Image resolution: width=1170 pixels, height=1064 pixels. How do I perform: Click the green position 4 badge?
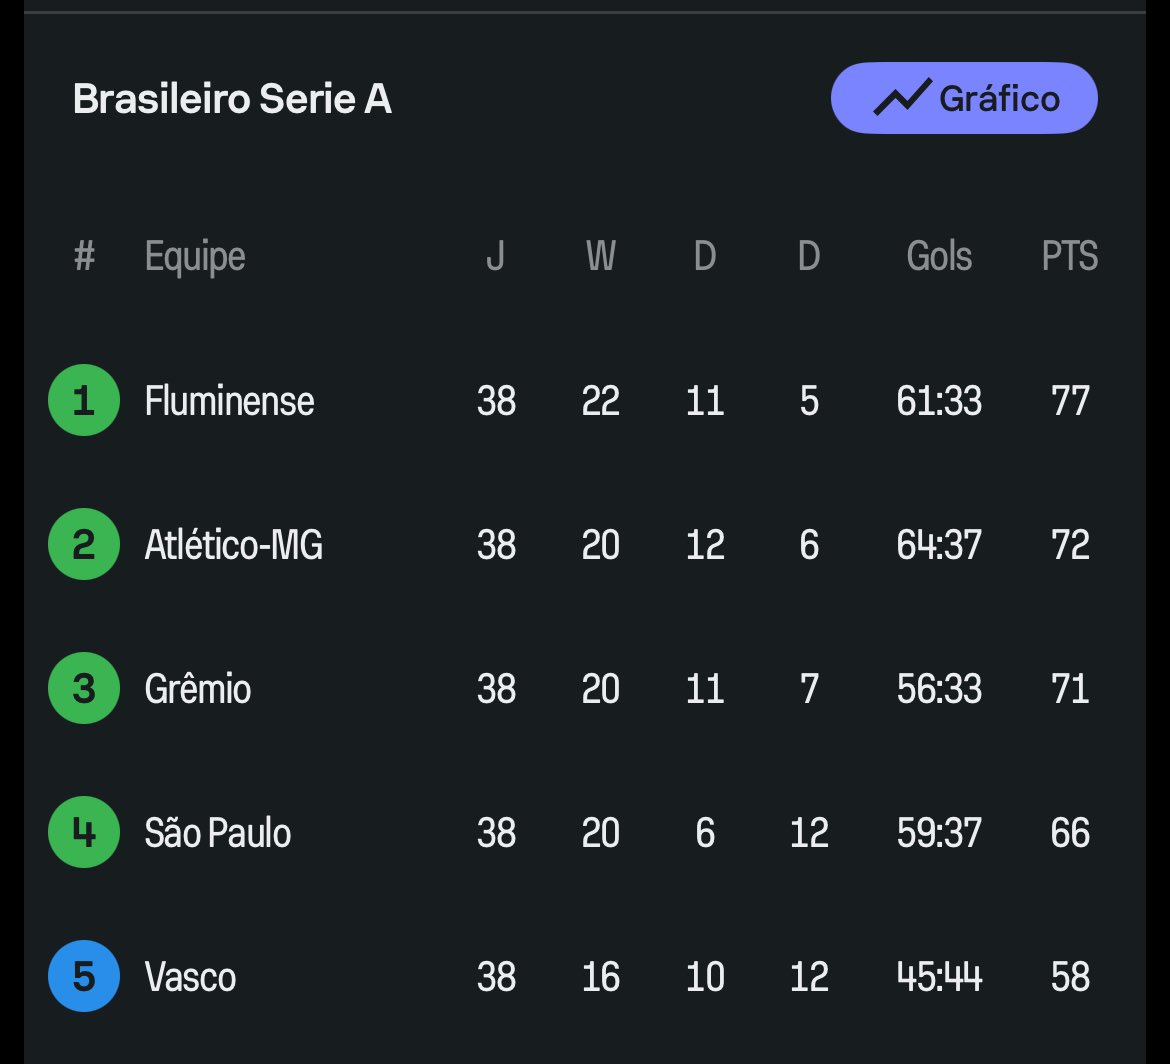(x=84, y=832)
